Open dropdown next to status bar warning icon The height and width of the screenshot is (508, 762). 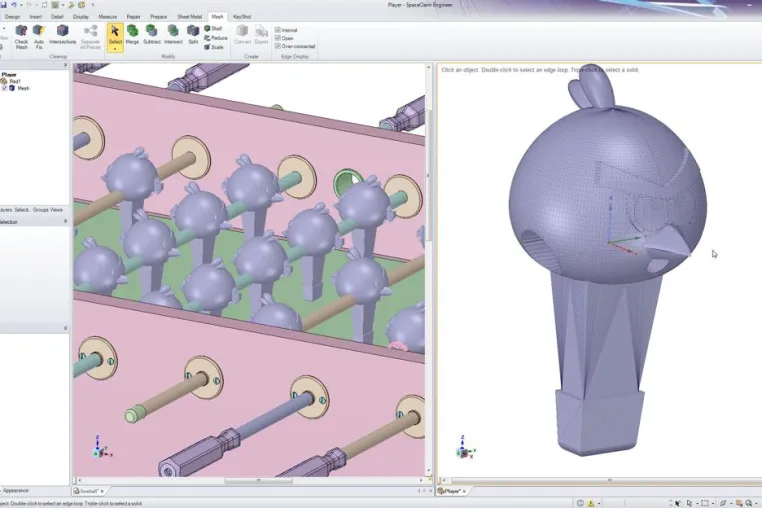coord(599,504)
